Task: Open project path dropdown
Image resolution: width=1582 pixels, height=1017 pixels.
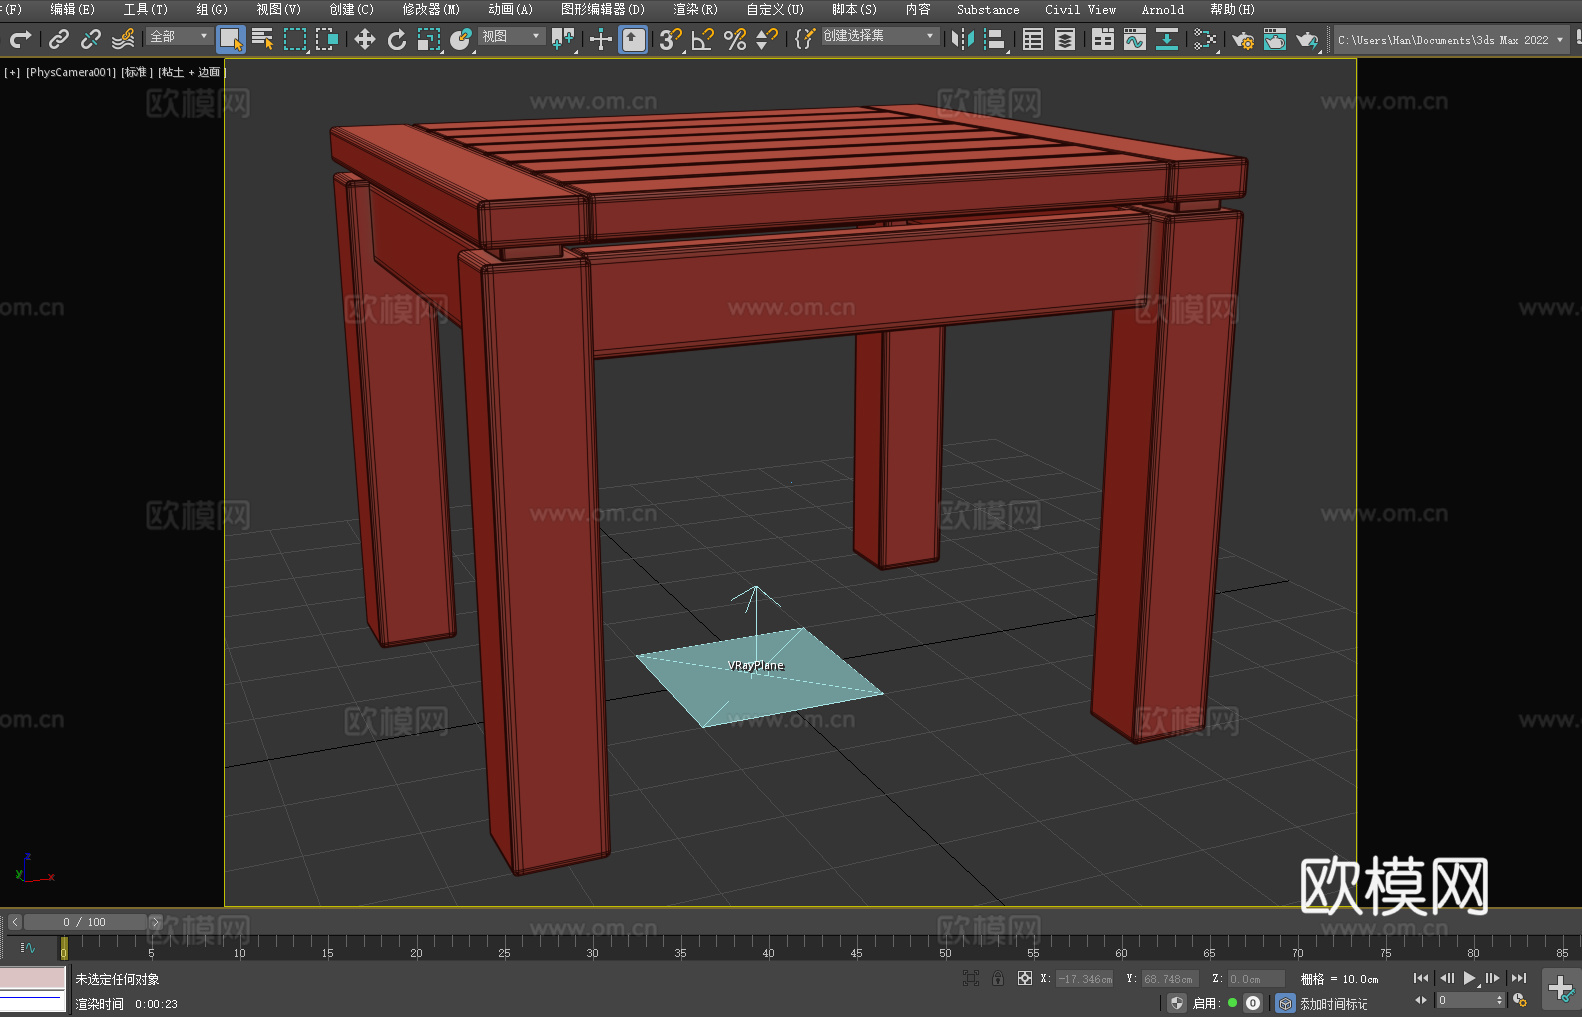Action: (x=1451, y=40)
